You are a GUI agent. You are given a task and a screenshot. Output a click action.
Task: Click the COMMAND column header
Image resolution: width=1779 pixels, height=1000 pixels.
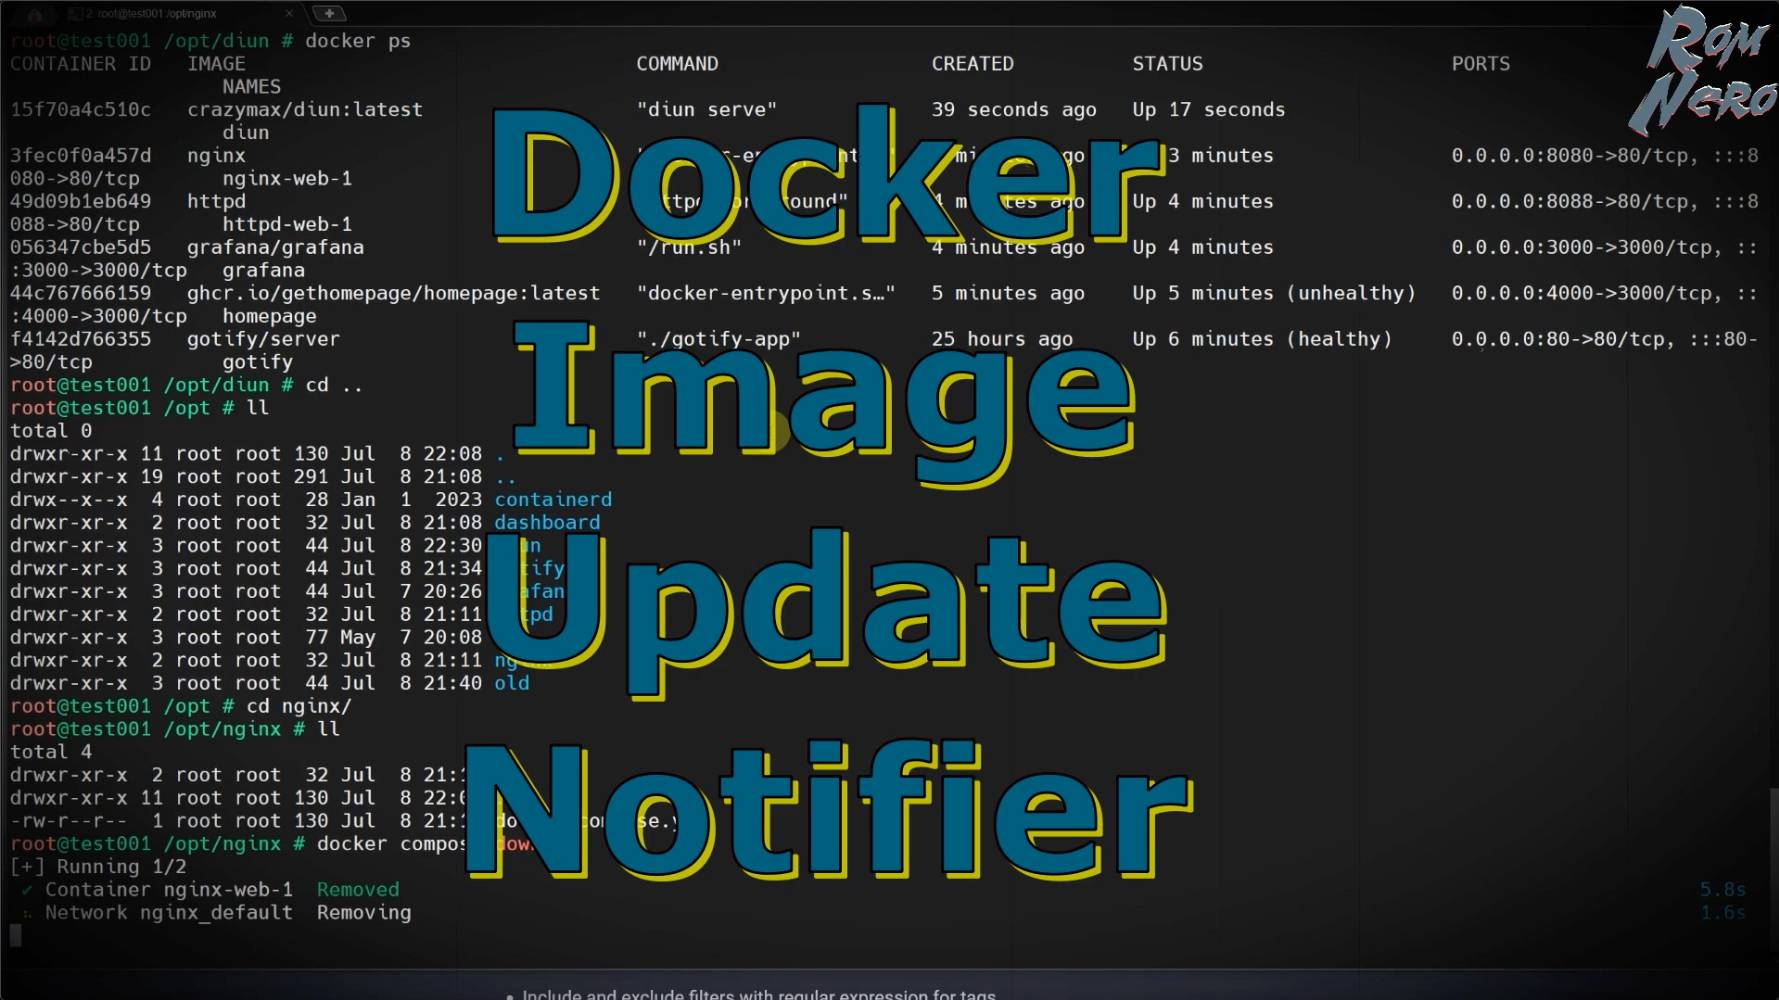(x=677, y=64)
